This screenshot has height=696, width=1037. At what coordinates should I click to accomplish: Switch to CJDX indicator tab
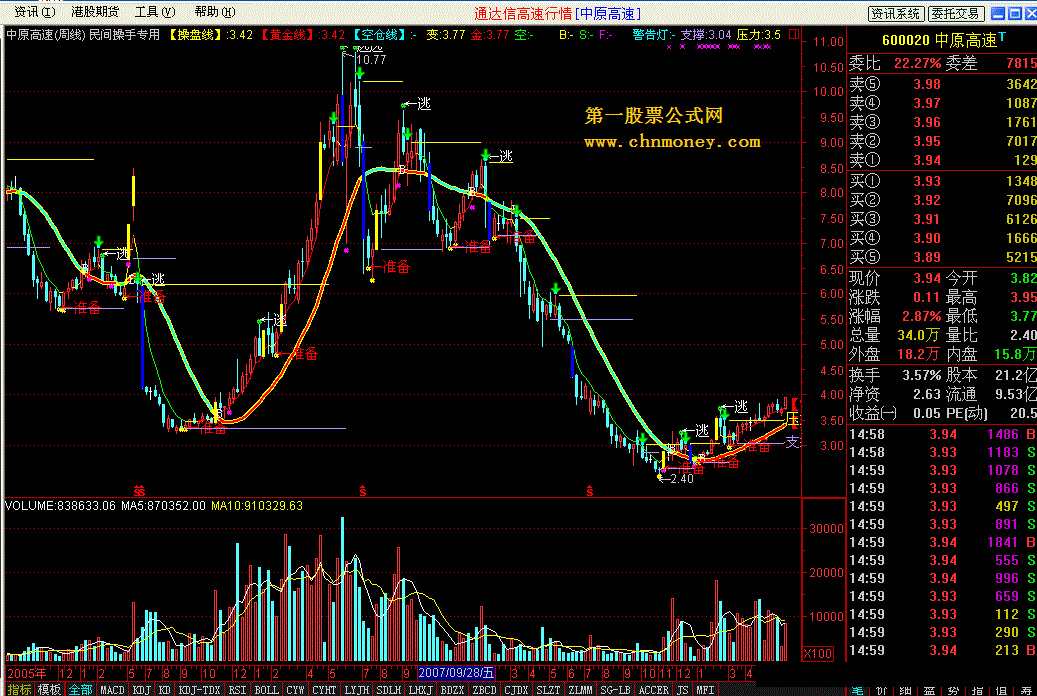coord(517,689)
